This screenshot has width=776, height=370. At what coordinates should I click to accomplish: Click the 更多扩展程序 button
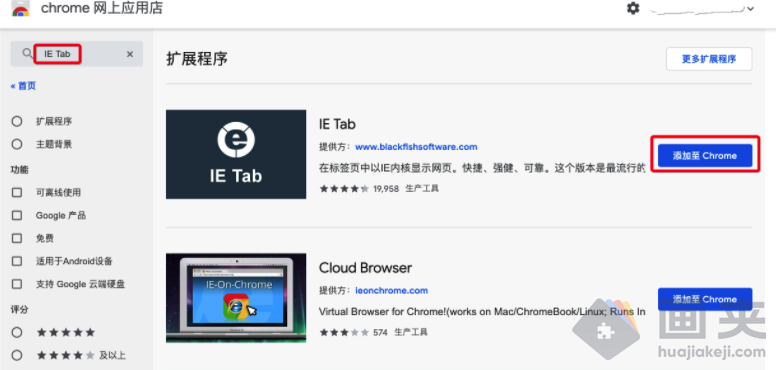pyautogui.click(x=709, y=59)
